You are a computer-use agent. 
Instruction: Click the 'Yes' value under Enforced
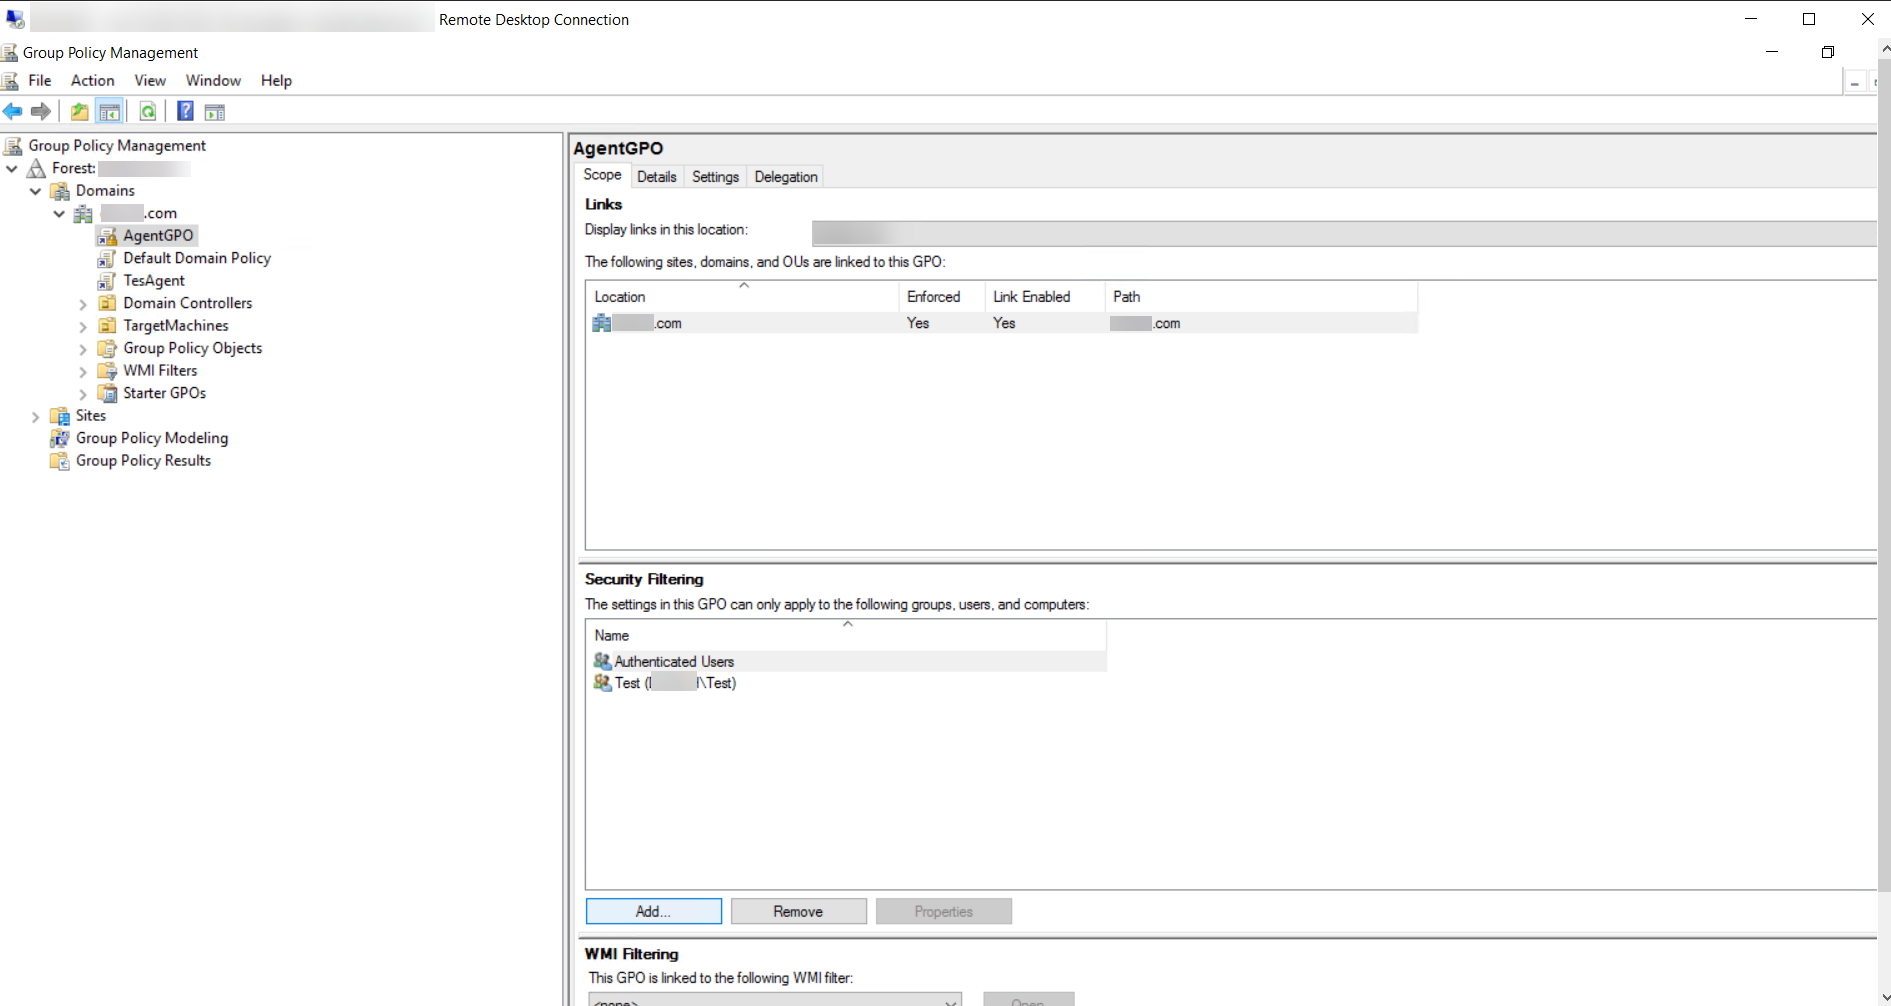click(918, 323)
